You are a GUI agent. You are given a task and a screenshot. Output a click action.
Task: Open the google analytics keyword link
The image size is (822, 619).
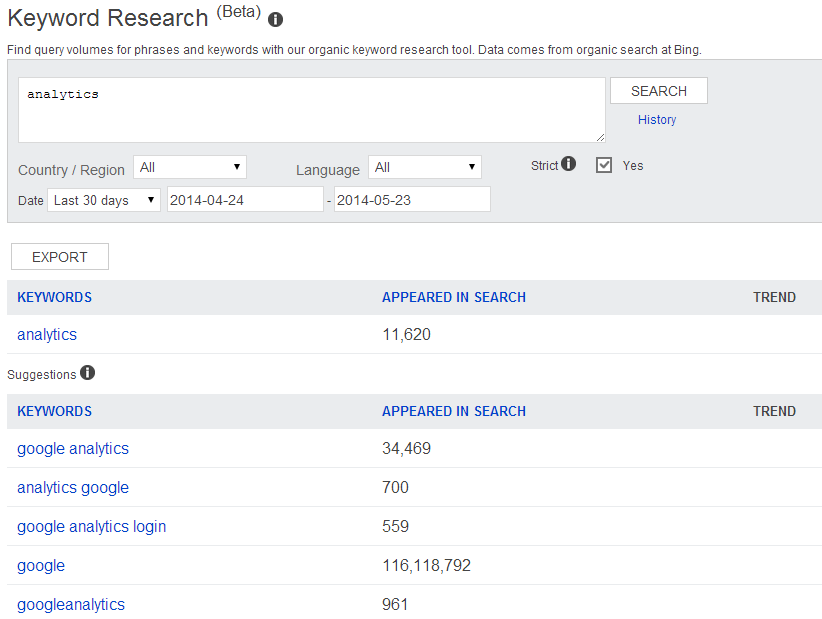click(x=73, y=449)
